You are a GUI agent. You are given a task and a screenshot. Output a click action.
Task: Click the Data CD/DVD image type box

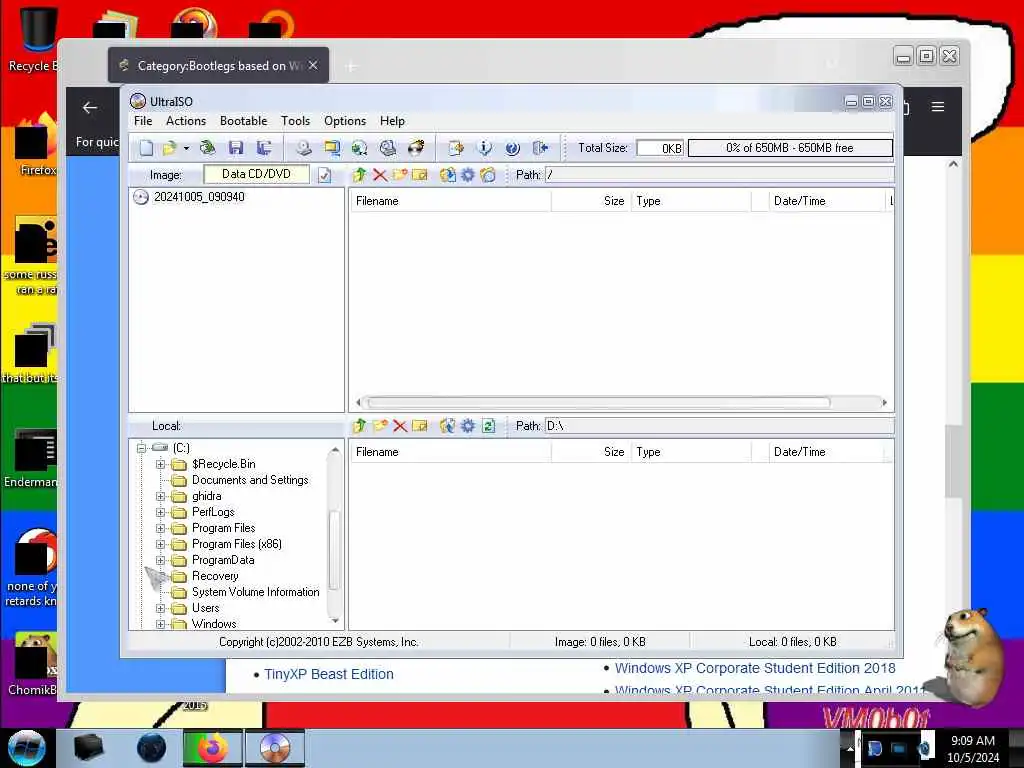click(257, 174)
